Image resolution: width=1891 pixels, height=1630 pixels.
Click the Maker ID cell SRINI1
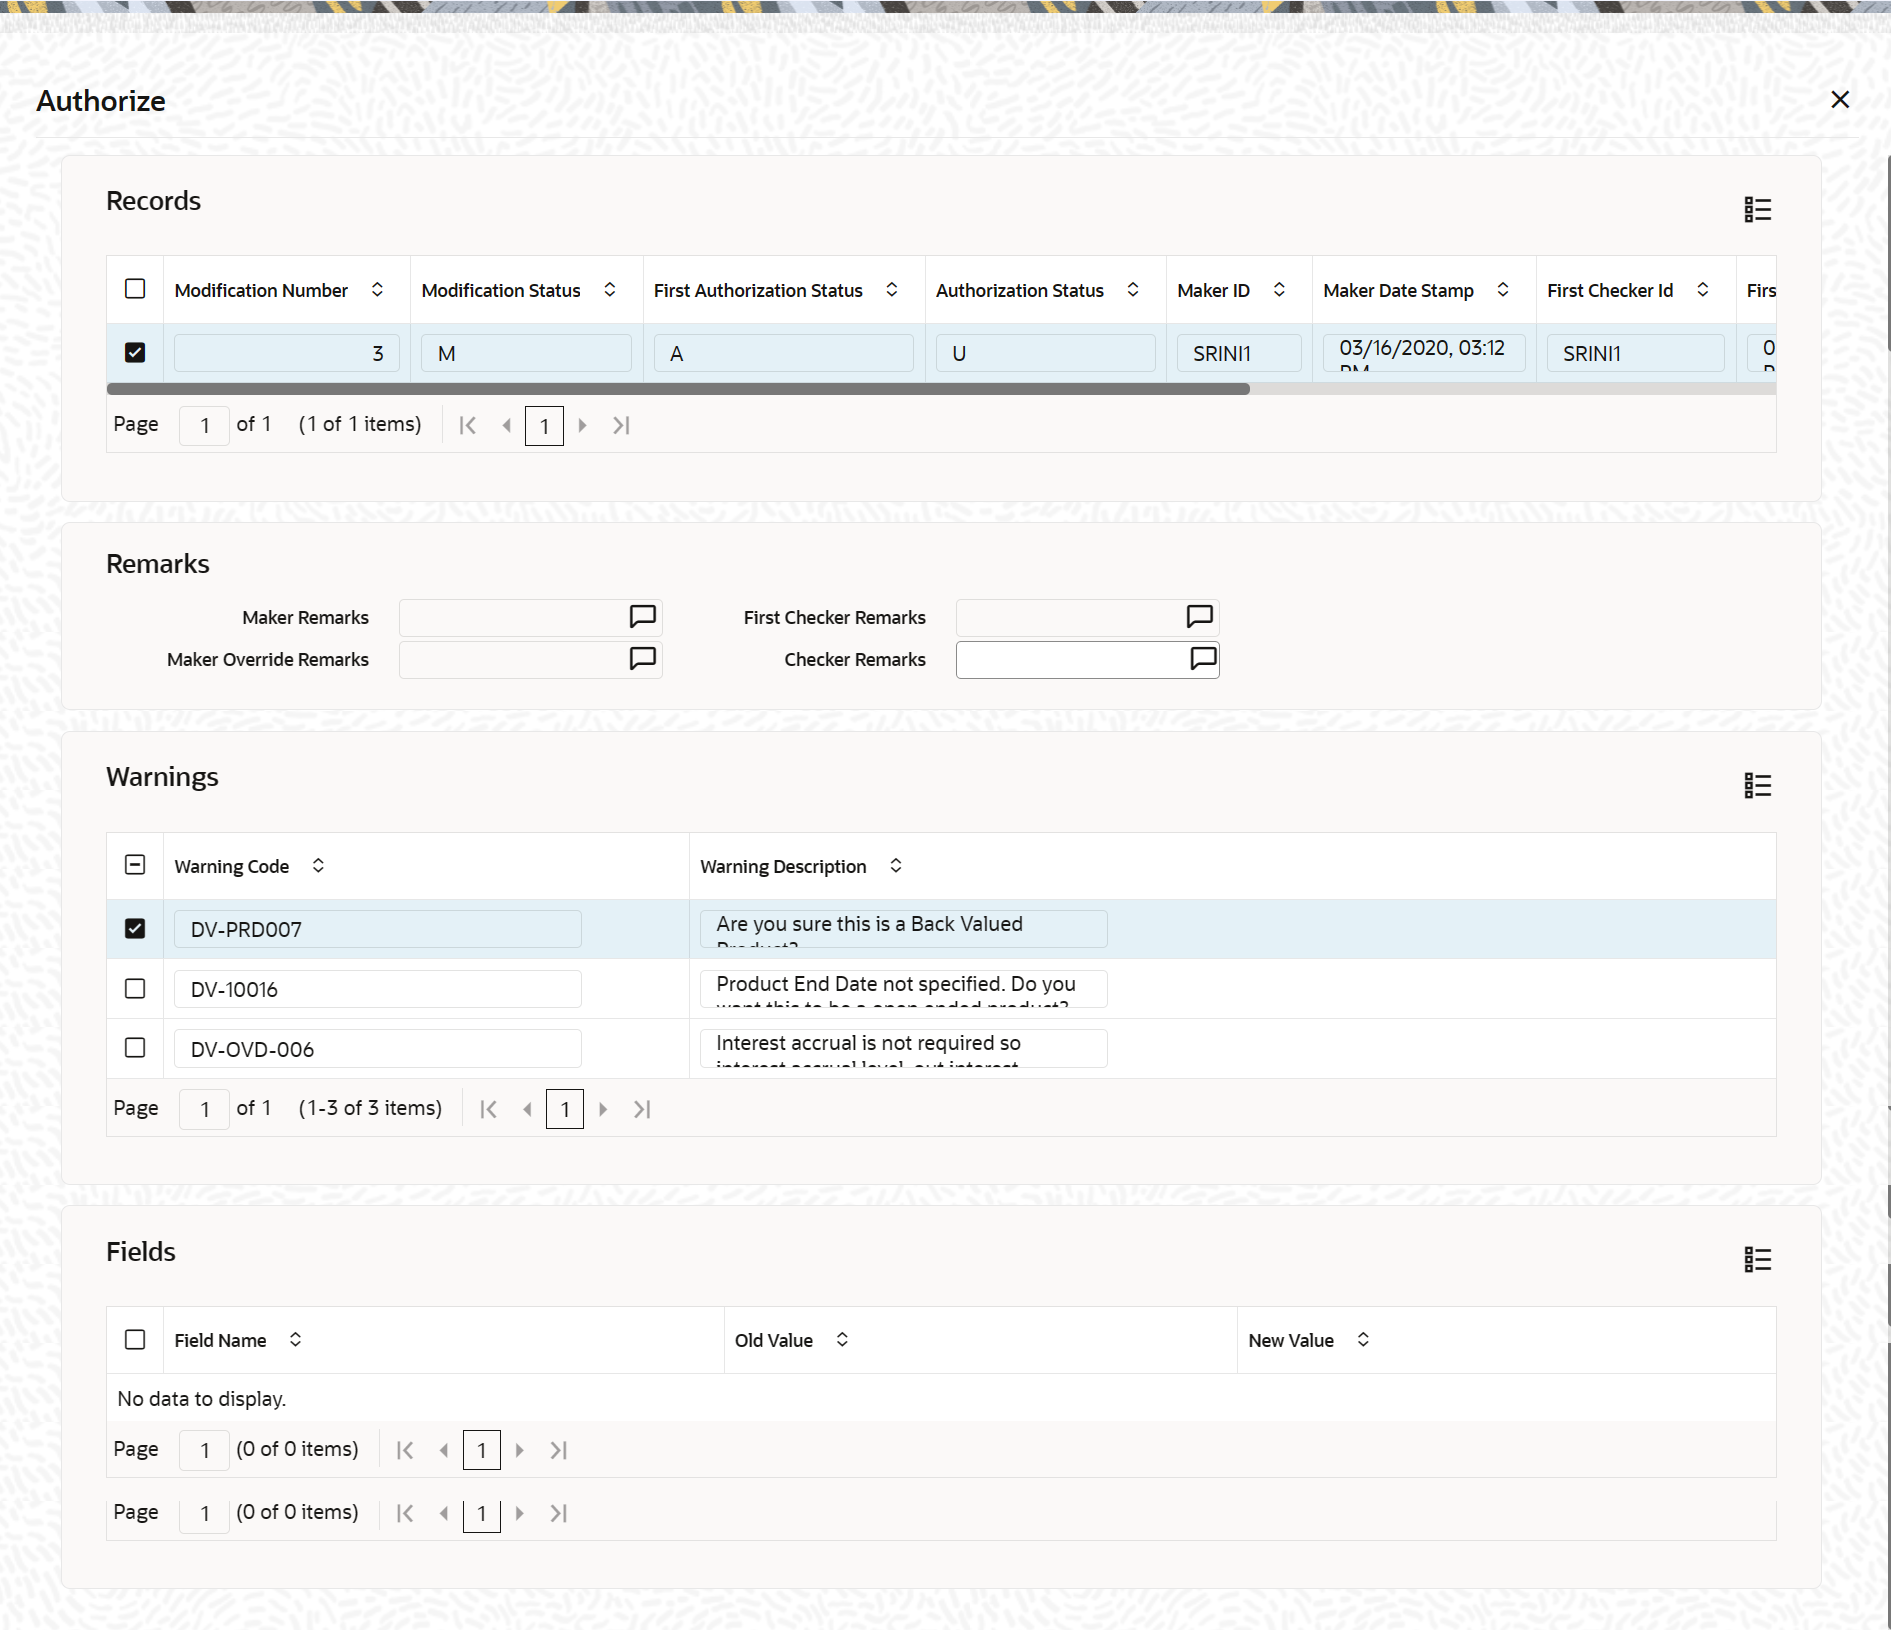(1239, 353)
